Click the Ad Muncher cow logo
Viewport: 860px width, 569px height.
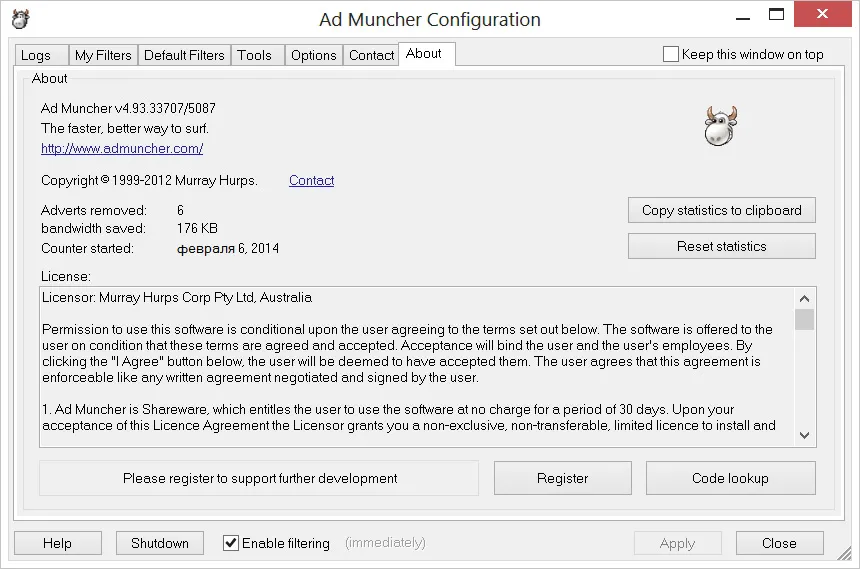tap(721, 126)
